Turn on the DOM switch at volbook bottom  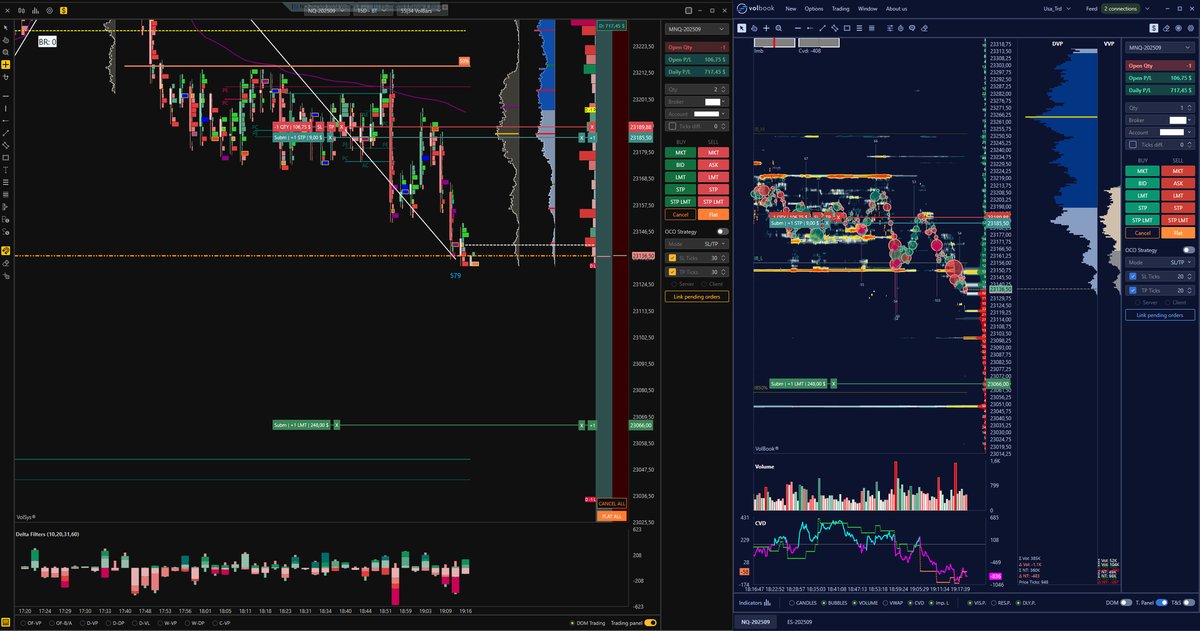(x=1126, y=603)
